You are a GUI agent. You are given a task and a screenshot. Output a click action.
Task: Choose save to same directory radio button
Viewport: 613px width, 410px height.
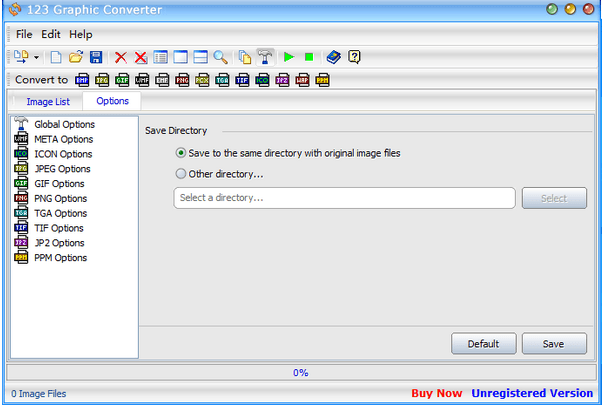181,153
